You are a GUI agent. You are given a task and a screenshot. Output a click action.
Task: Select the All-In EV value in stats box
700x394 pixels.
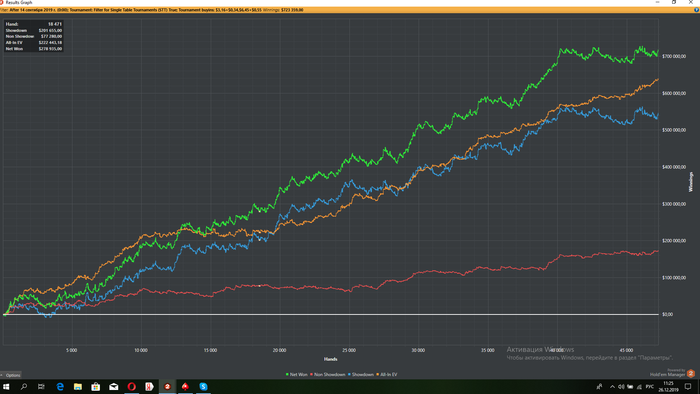(50, 43)
